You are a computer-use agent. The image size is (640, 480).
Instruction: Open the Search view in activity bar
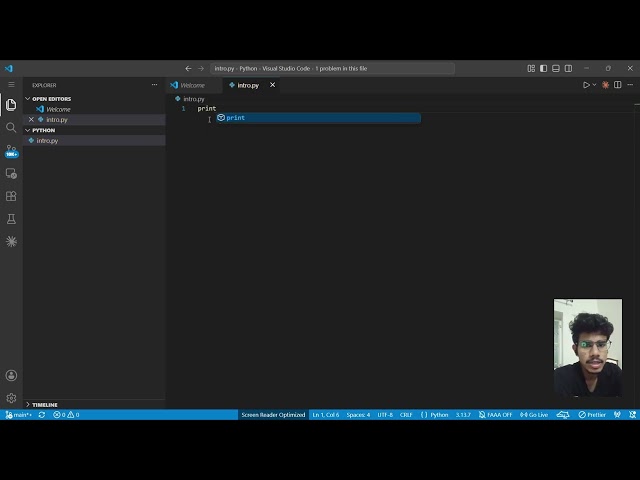11,128
